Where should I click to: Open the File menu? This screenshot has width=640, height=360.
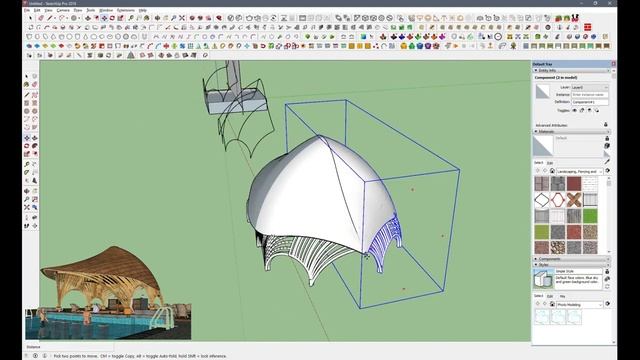(x=27, y=10)
